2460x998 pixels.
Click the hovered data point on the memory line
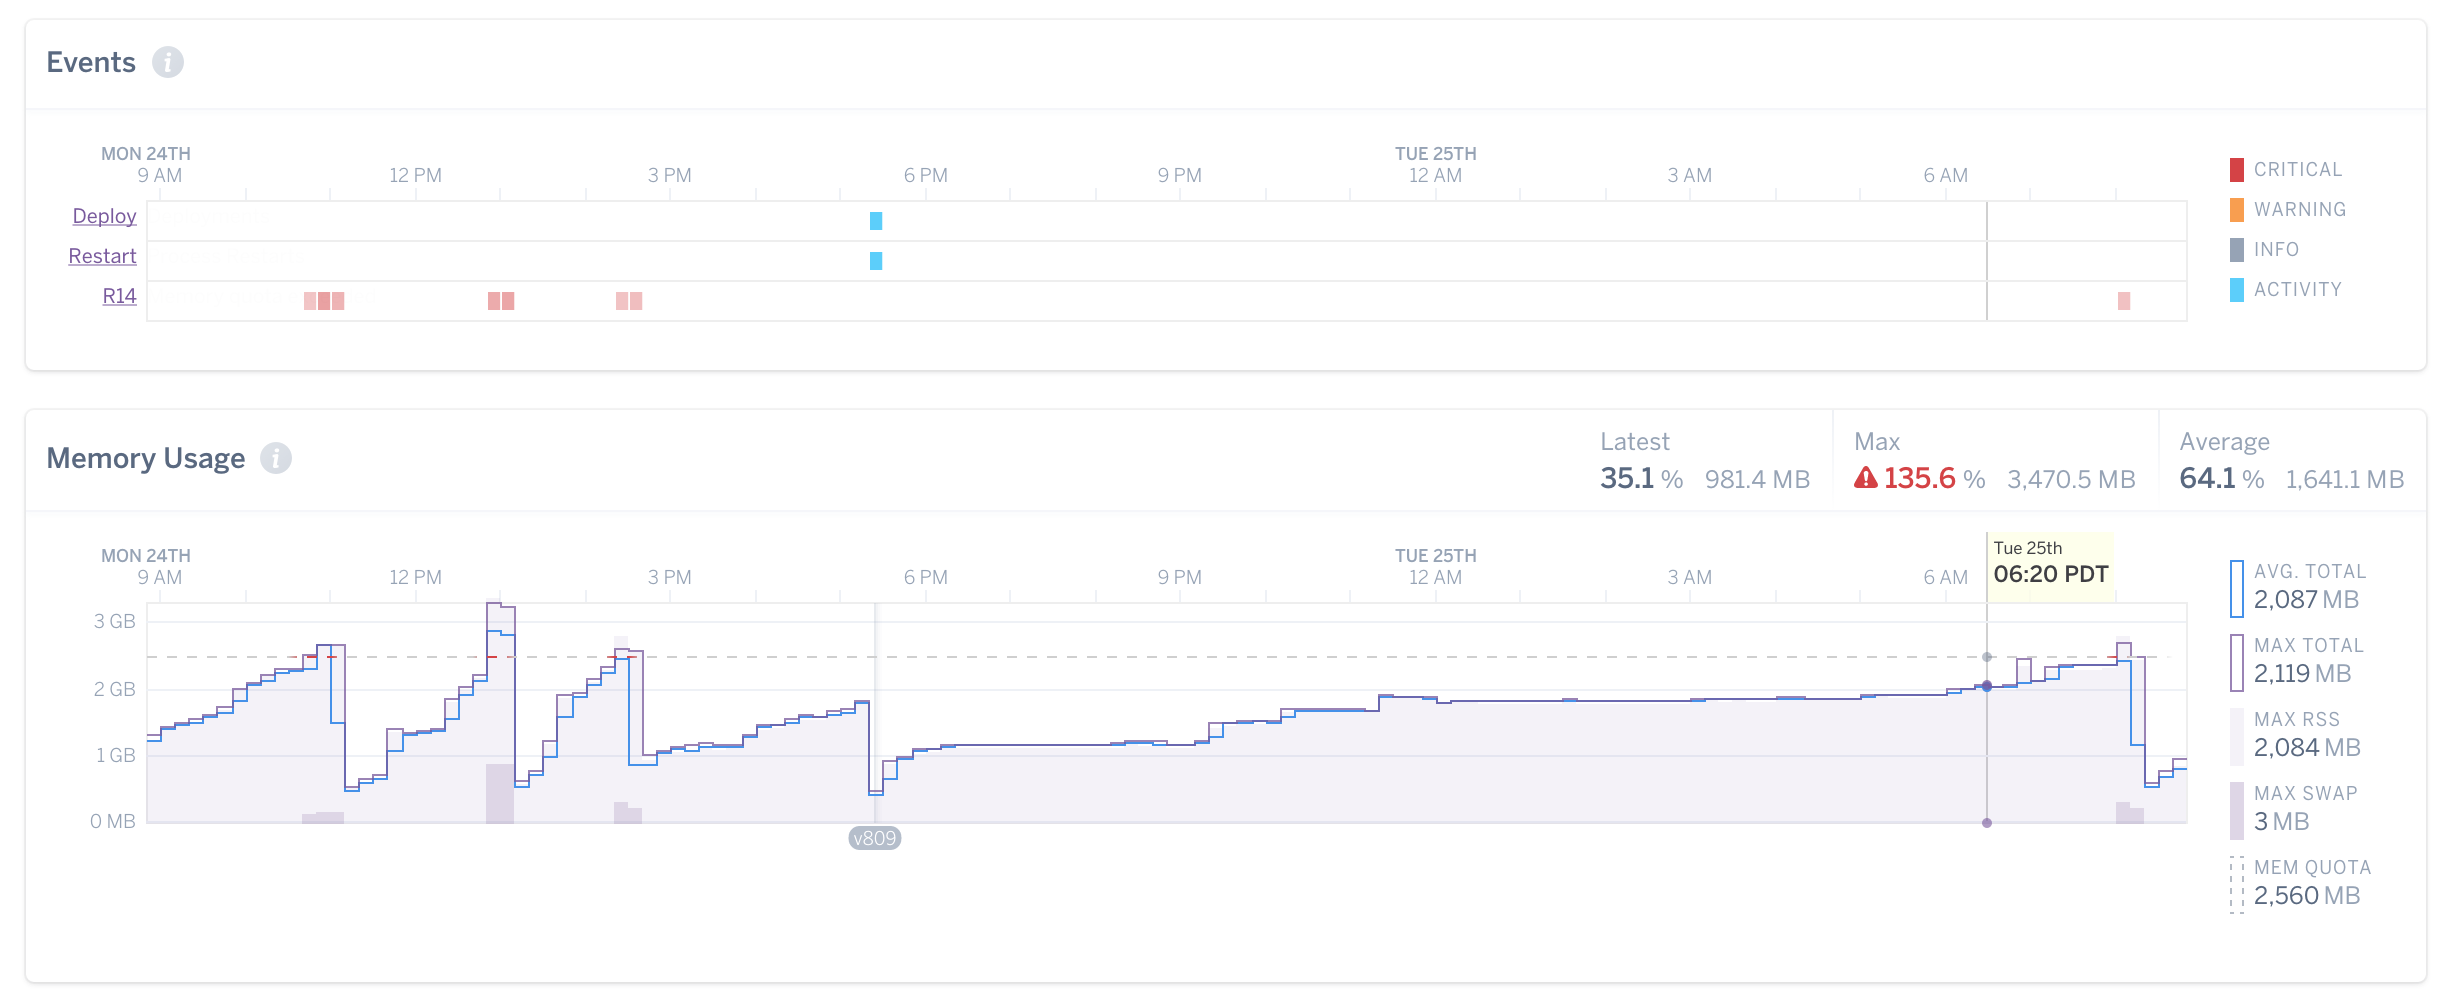[x=1987, y=686]
